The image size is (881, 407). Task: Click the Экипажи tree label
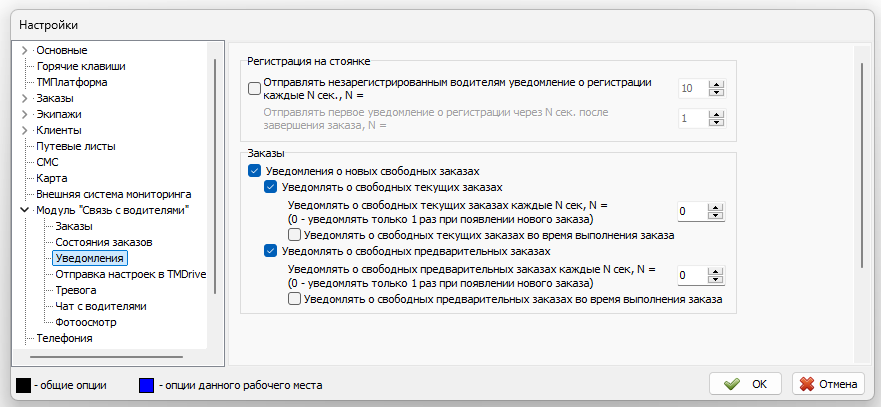coord(59,115)
